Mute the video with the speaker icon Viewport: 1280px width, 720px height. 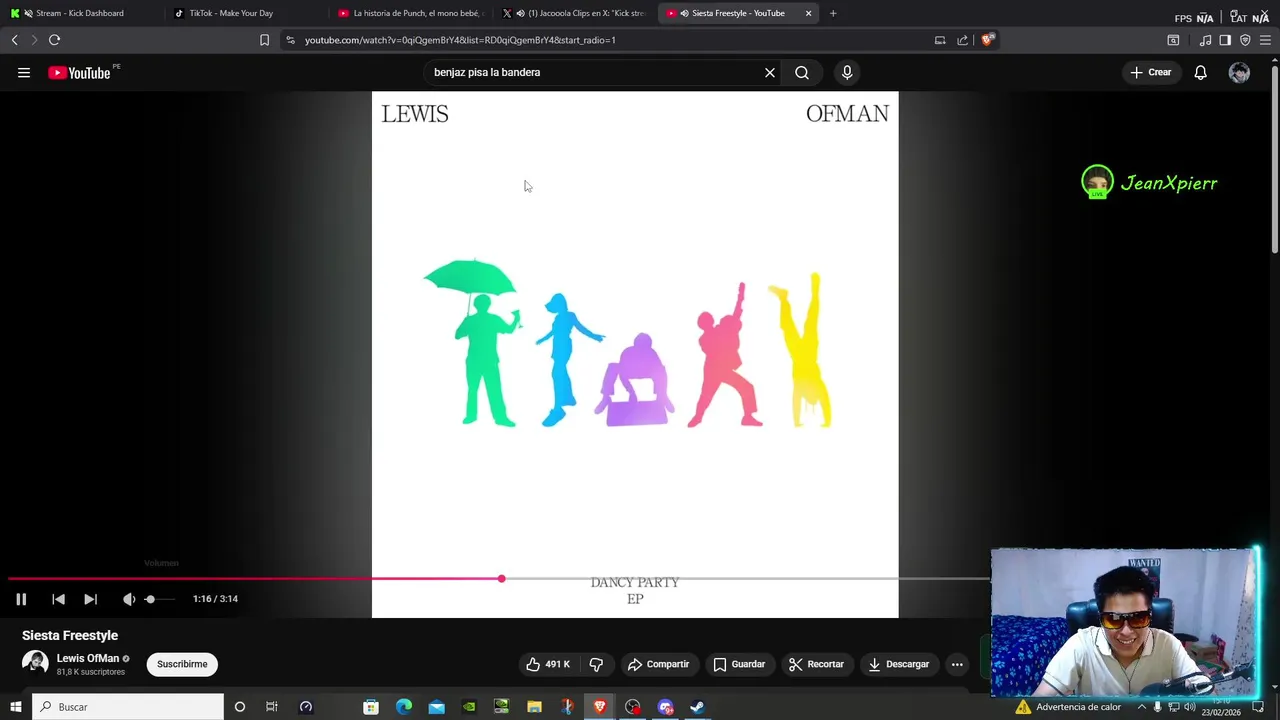click(x=129, y=599)
